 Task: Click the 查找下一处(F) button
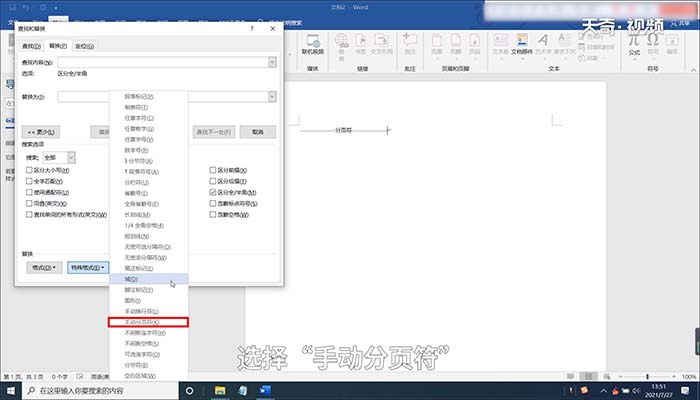click(214, 132)
